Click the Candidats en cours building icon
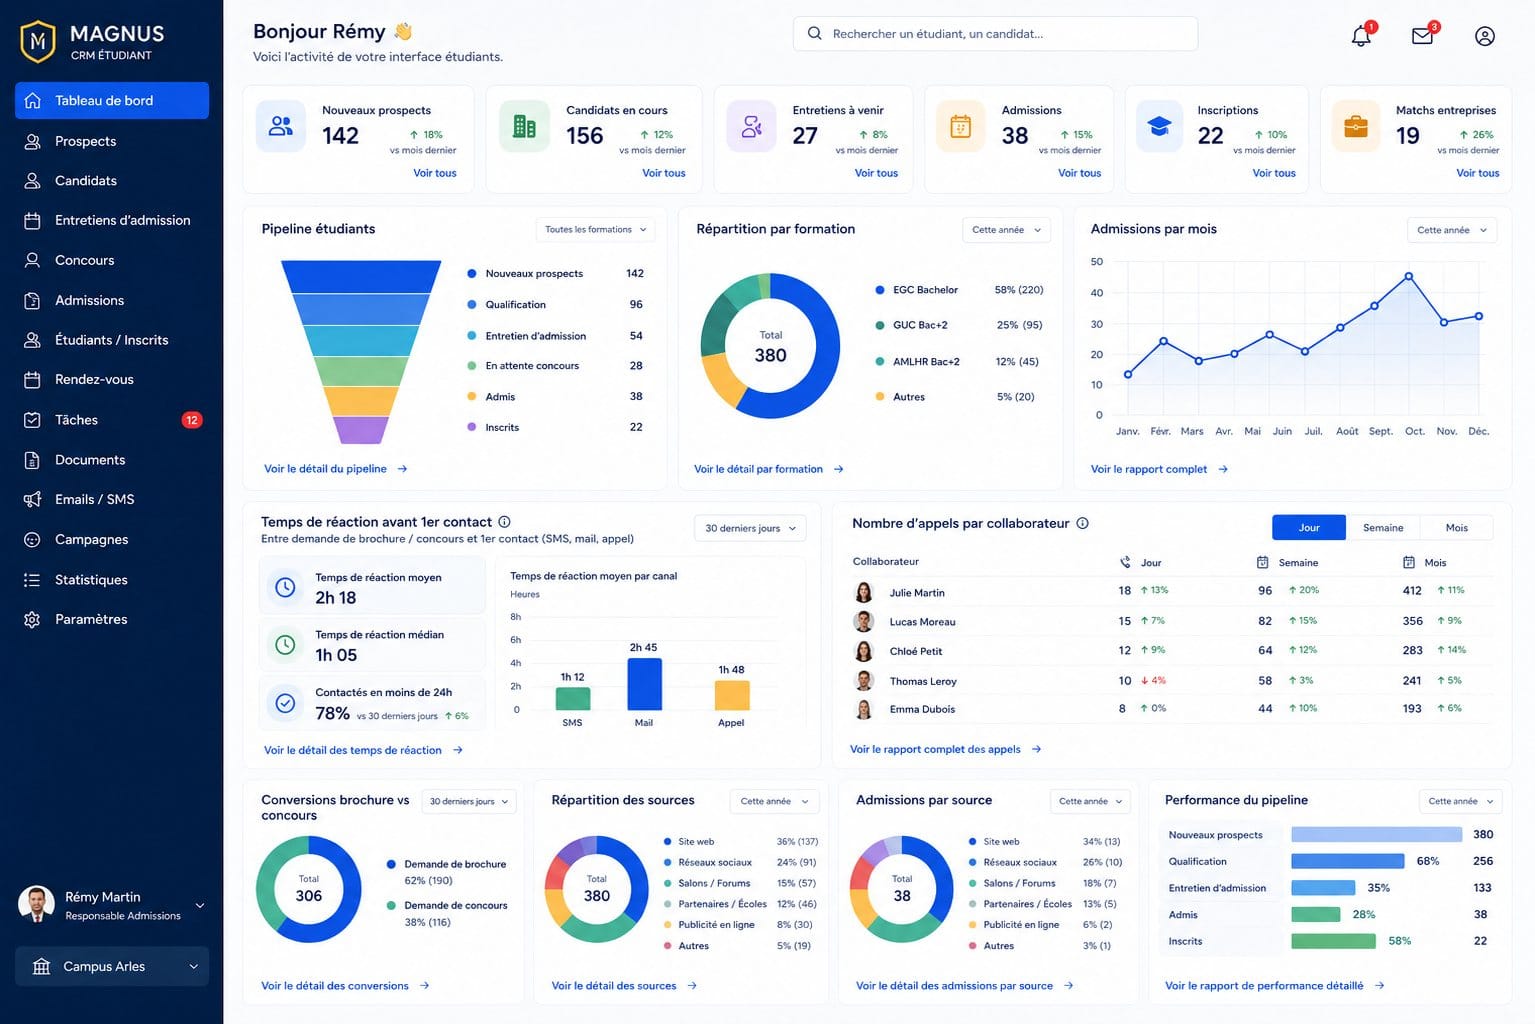The width and height of the screenshot is (1535, 1024). tap(524, 126)
